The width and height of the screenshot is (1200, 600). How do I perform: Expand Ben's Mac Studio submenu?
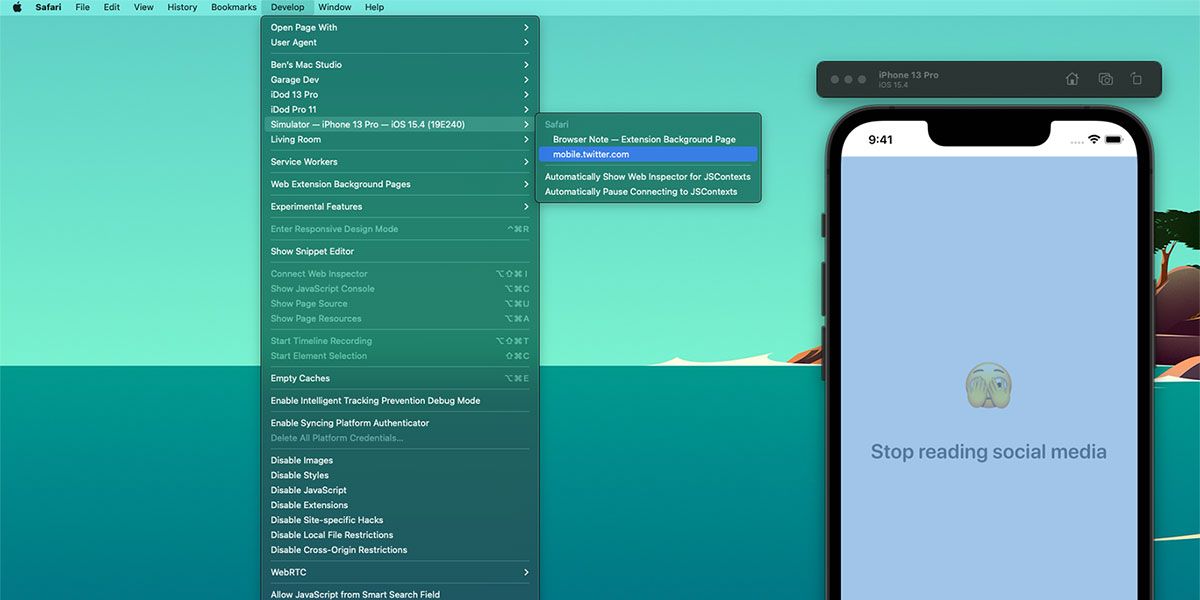[x=400, y=64]
